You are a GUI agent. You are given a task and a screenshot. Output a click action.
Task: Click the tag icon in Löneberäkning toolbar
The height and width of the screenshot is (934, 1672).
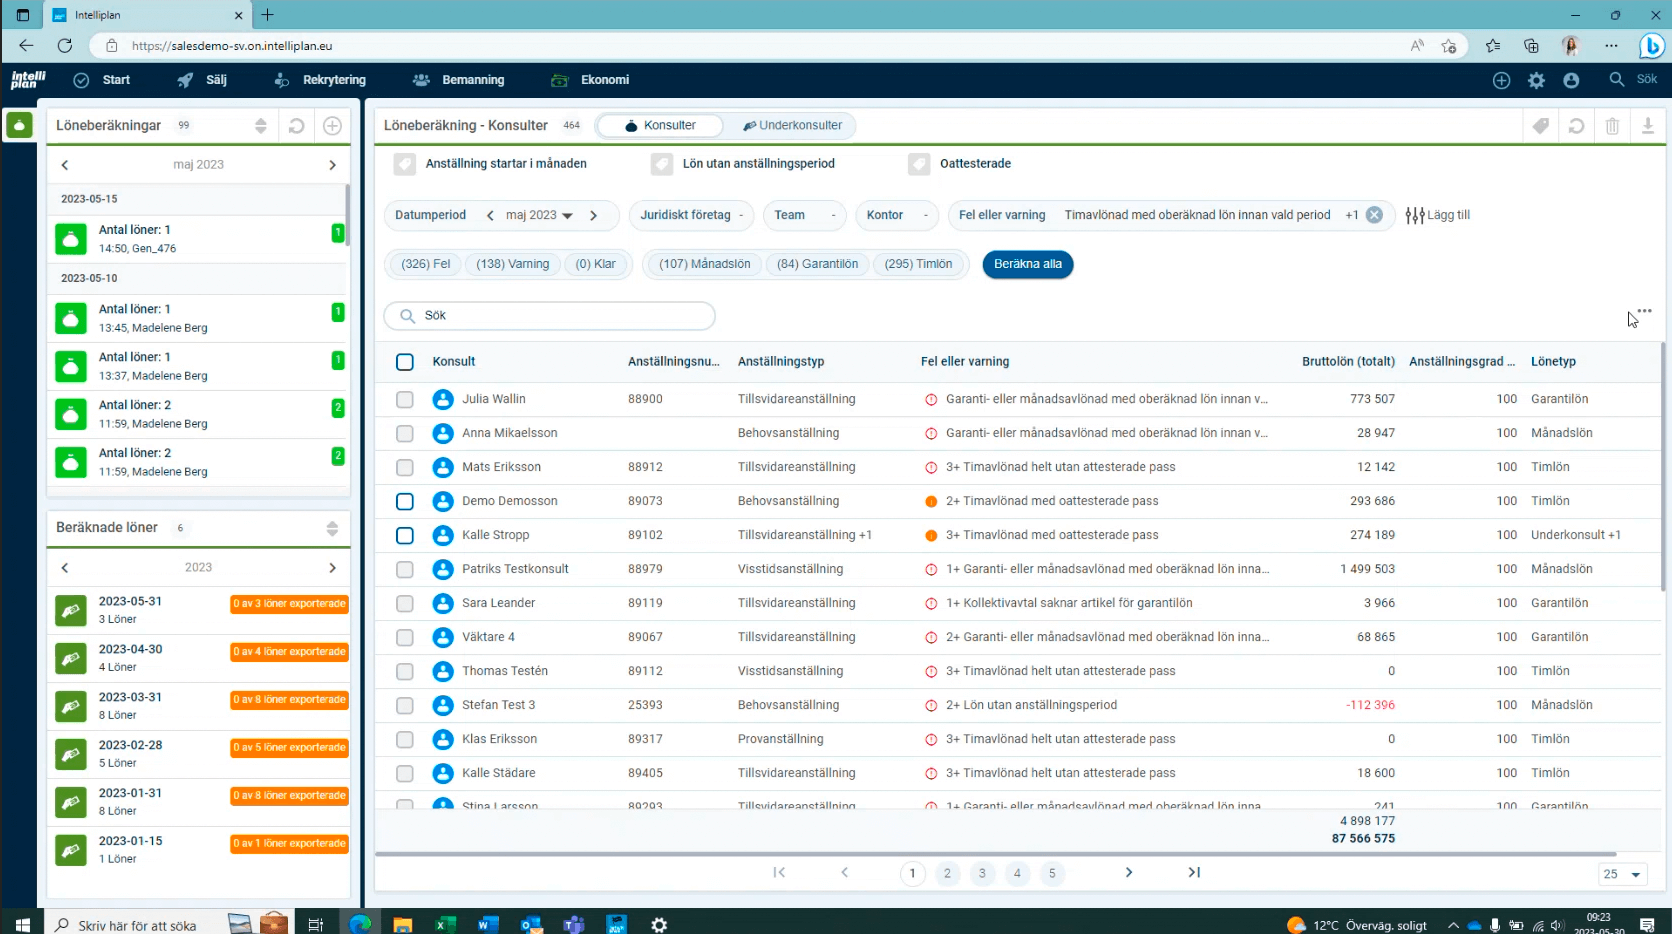tap(1541, 126)
